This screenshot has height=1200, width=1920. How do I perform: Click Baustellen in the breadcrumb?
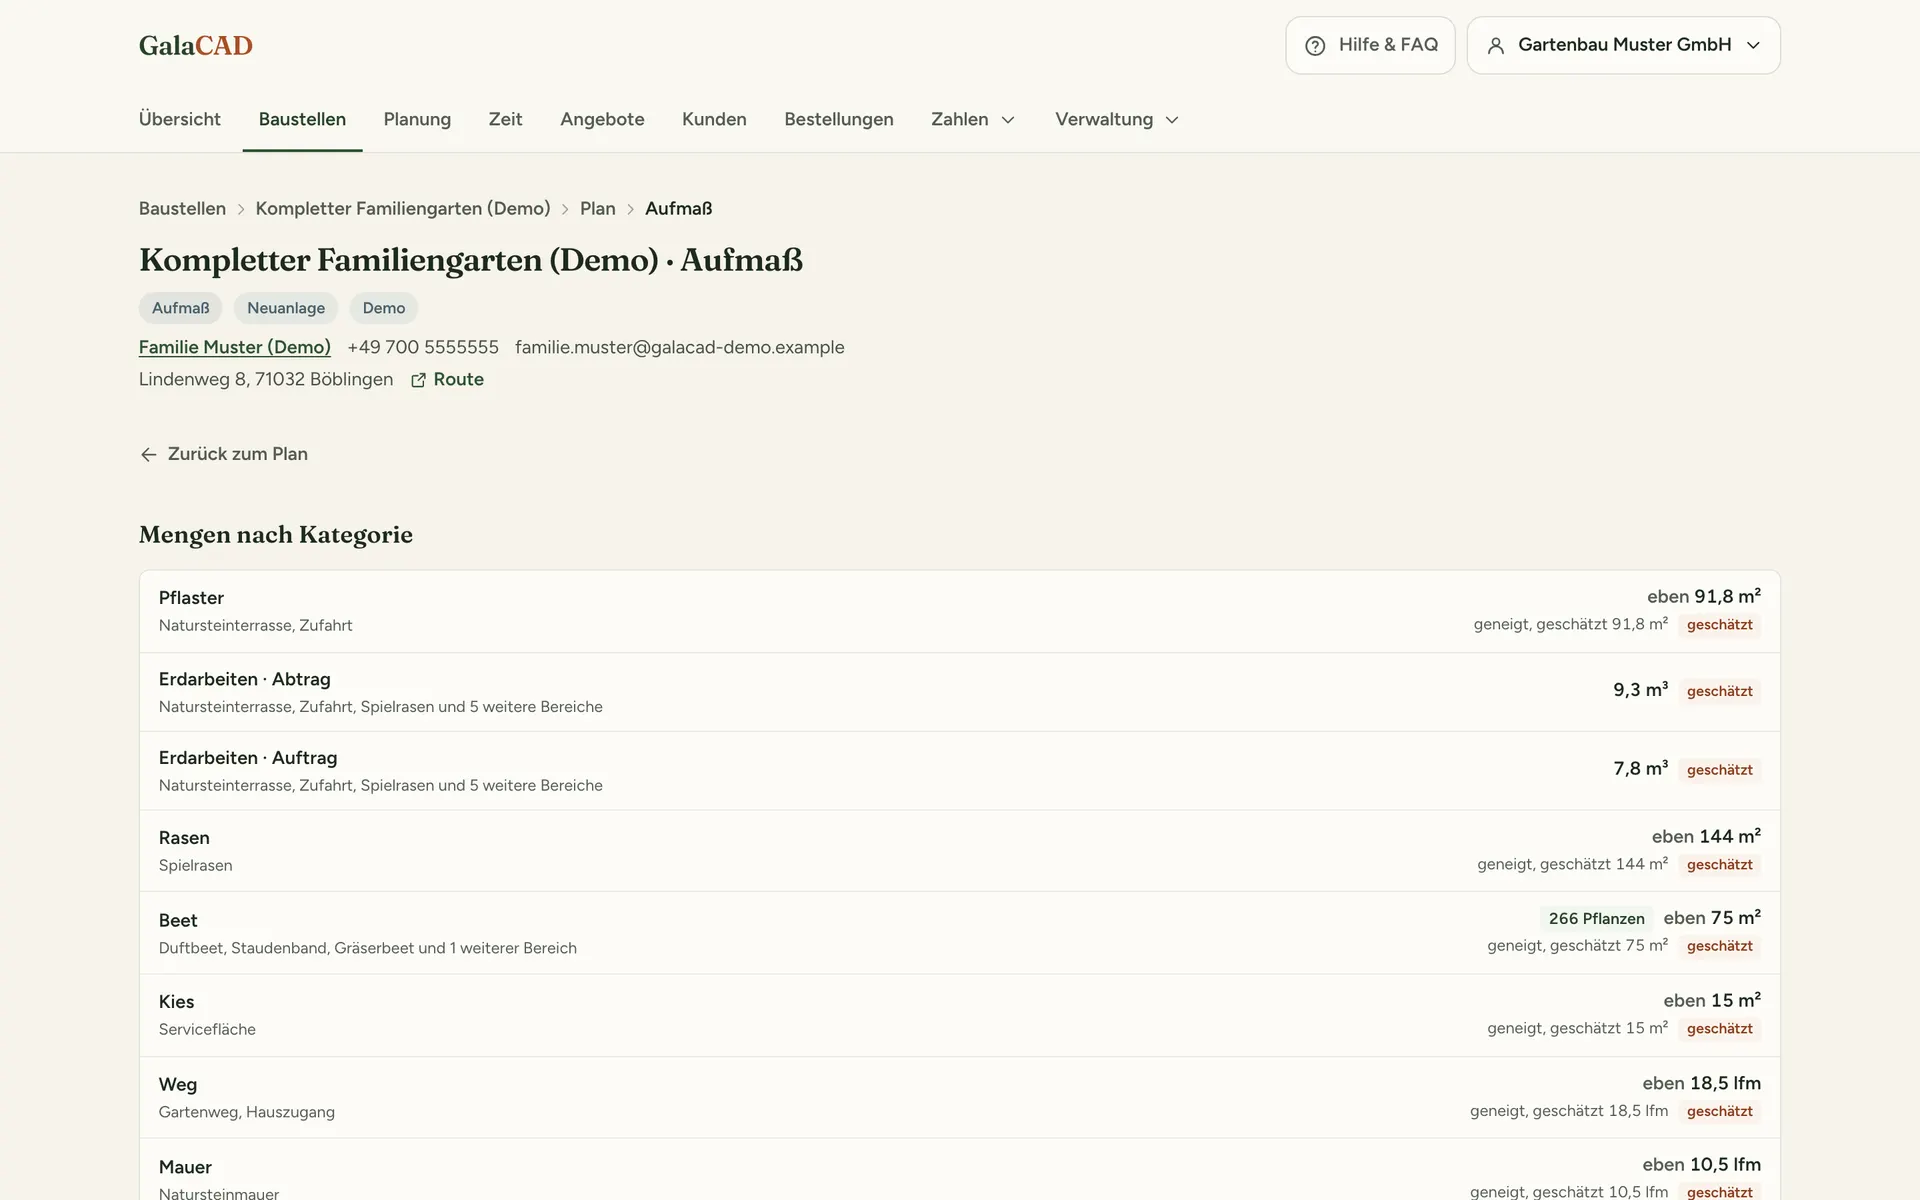point(182,208)
